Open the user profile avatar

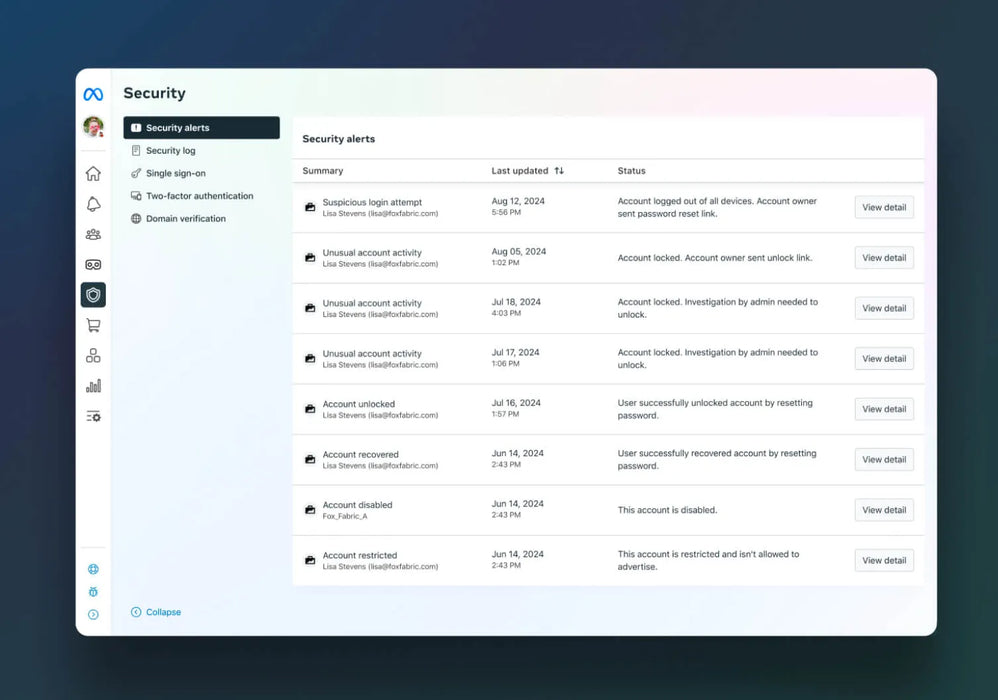tap(93, 127)
